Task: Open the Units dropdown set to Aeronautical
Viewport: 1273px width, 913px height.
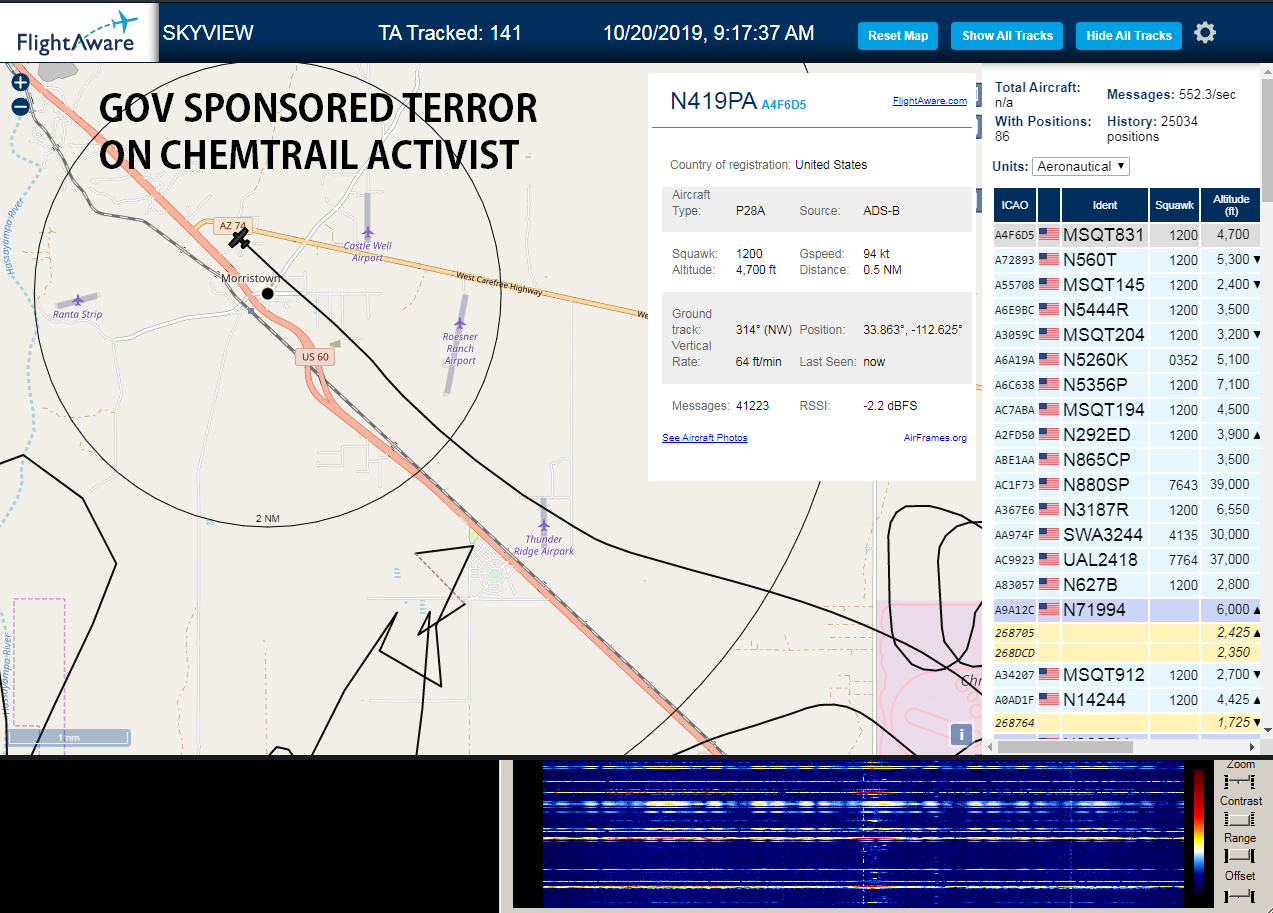Action: coord(1081,166)
